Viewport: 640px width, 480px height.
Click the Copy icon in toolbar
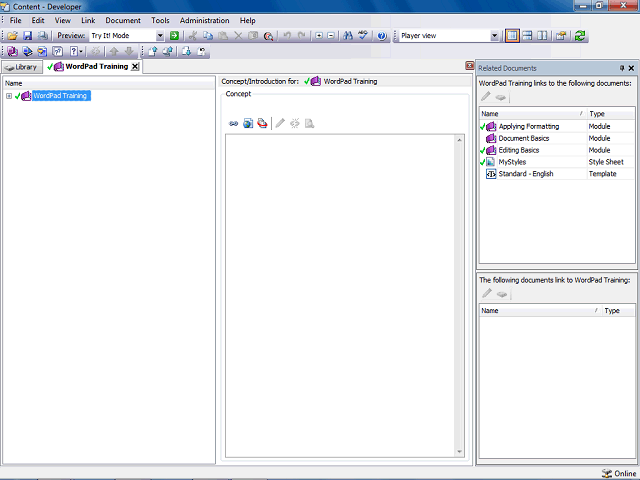click(x=208, y=36)
